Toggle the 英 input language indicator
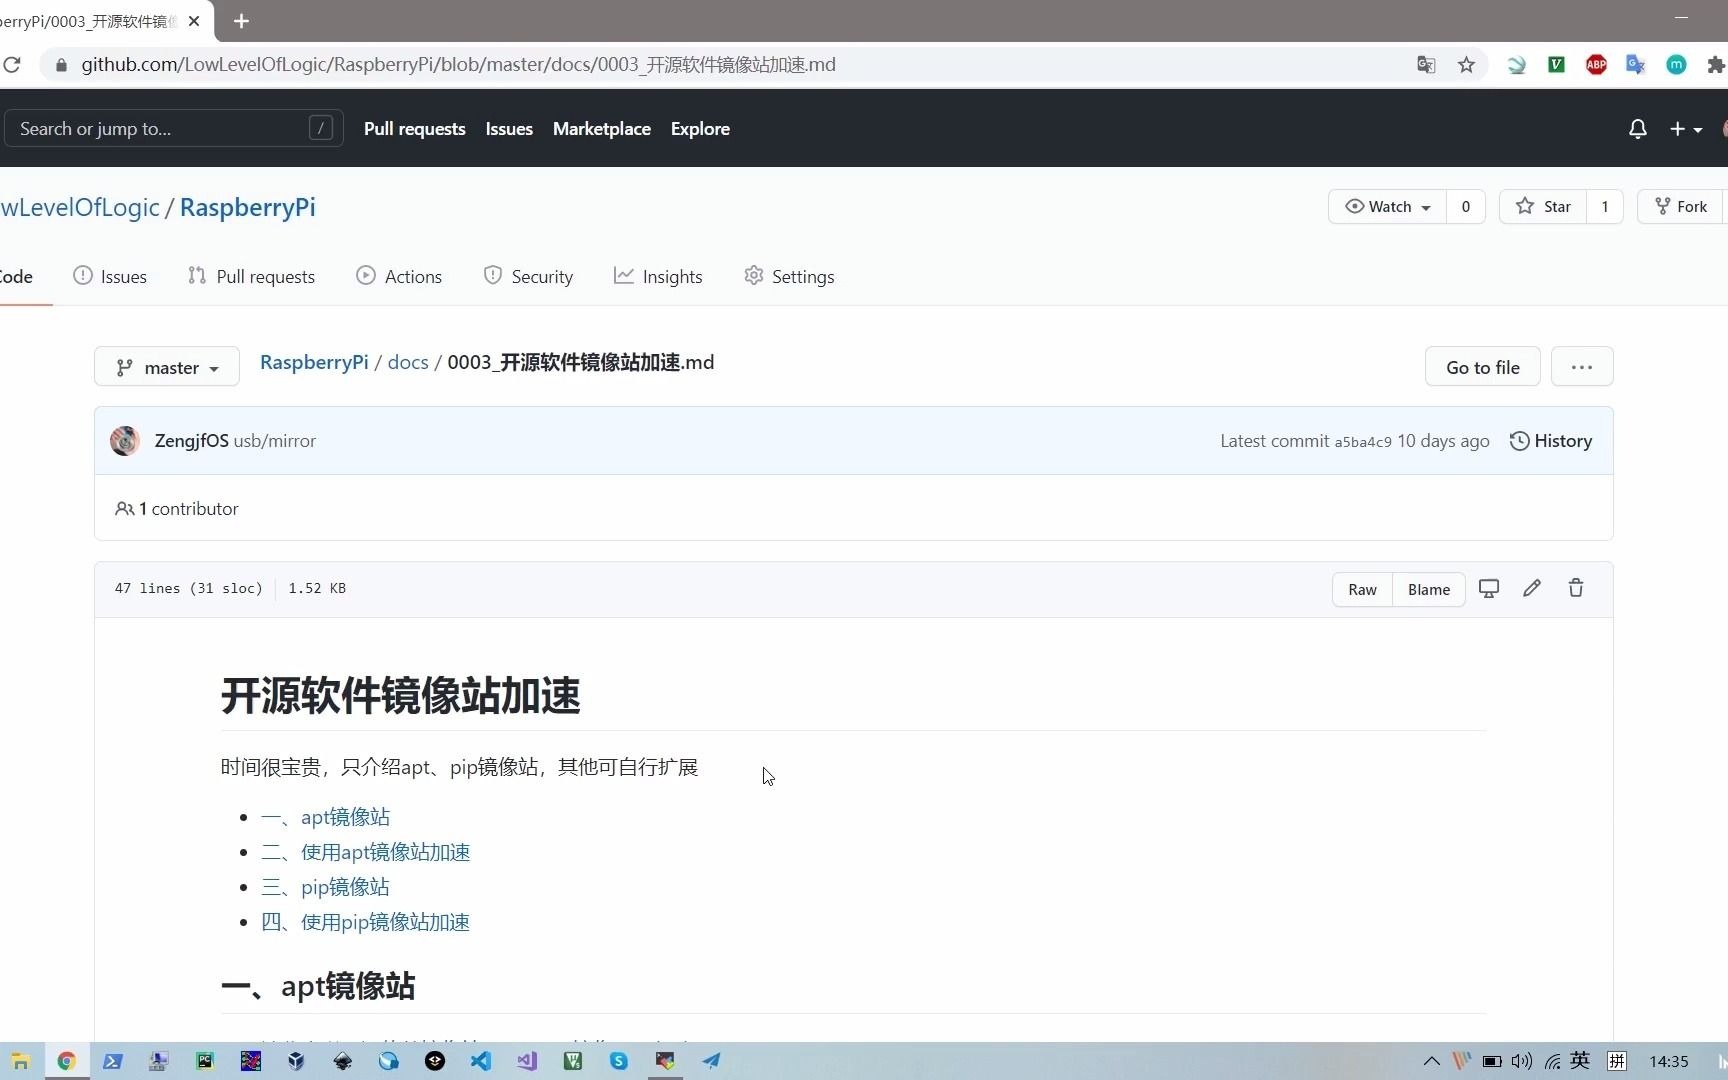Viewport: 1728px width, 1080px height. click(x=1581, y=1061)
